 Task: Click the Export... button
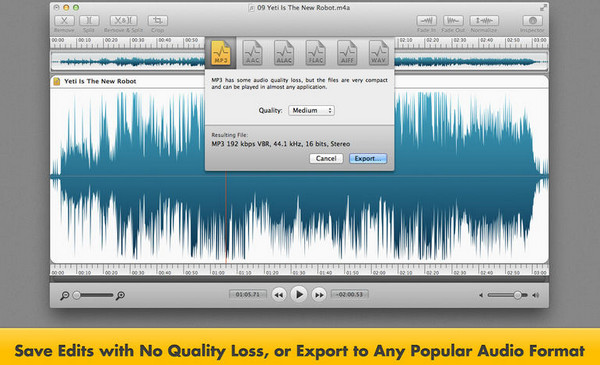(x=368, y=158)
